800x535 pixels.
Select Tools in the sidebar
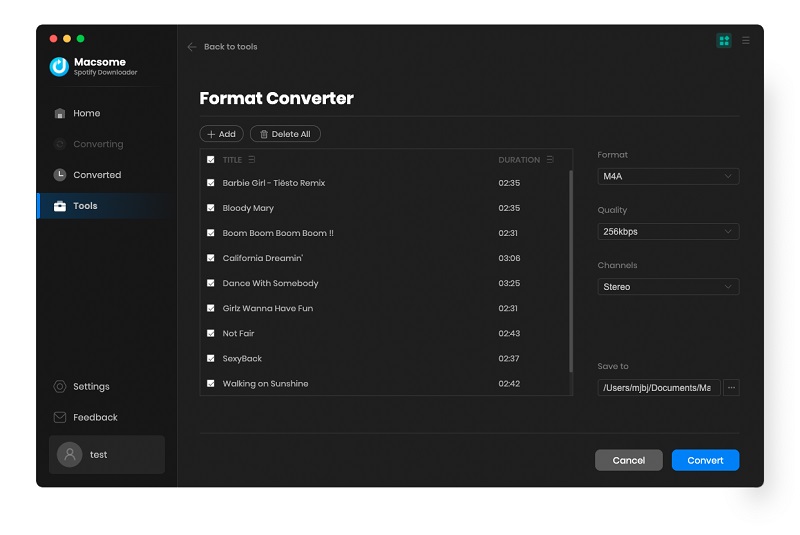(x=85, y=206)
